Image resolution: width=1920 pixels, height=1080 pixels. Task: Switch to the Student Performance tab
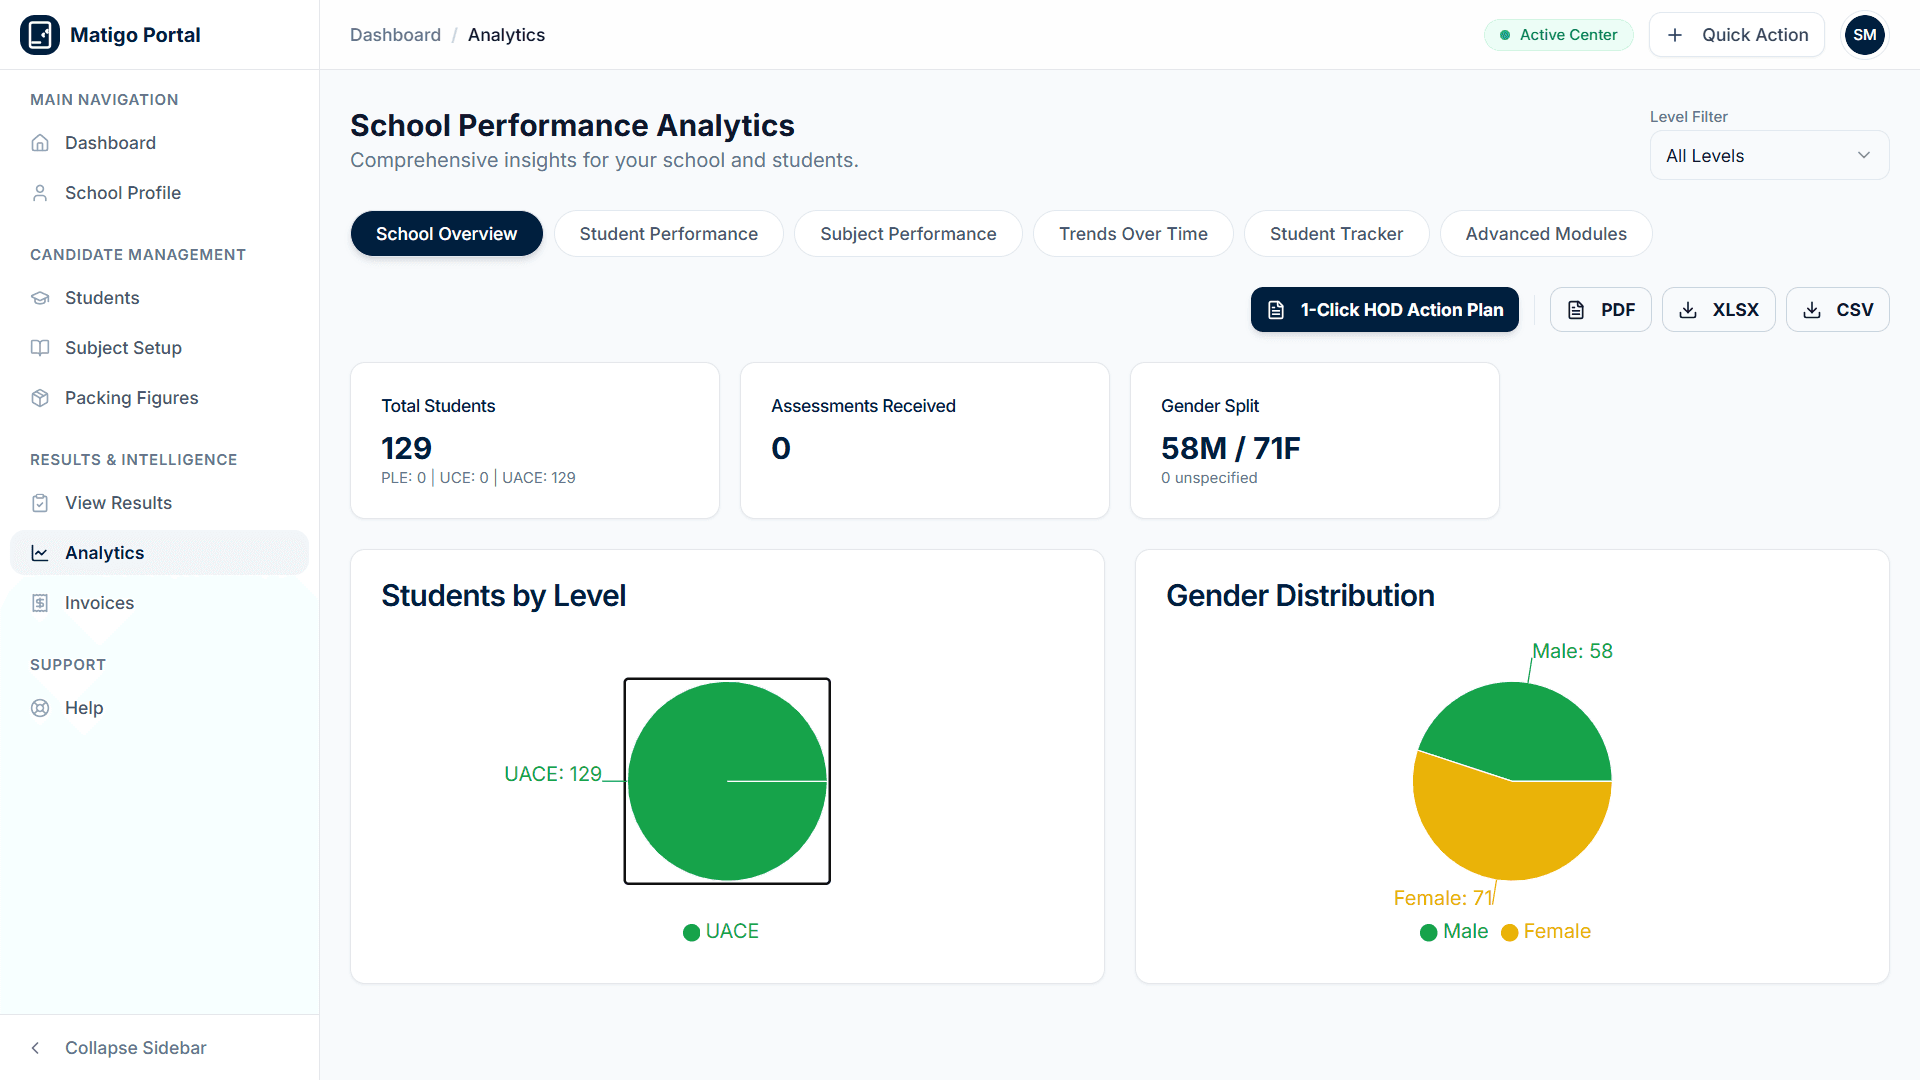[x=669, y=234]
